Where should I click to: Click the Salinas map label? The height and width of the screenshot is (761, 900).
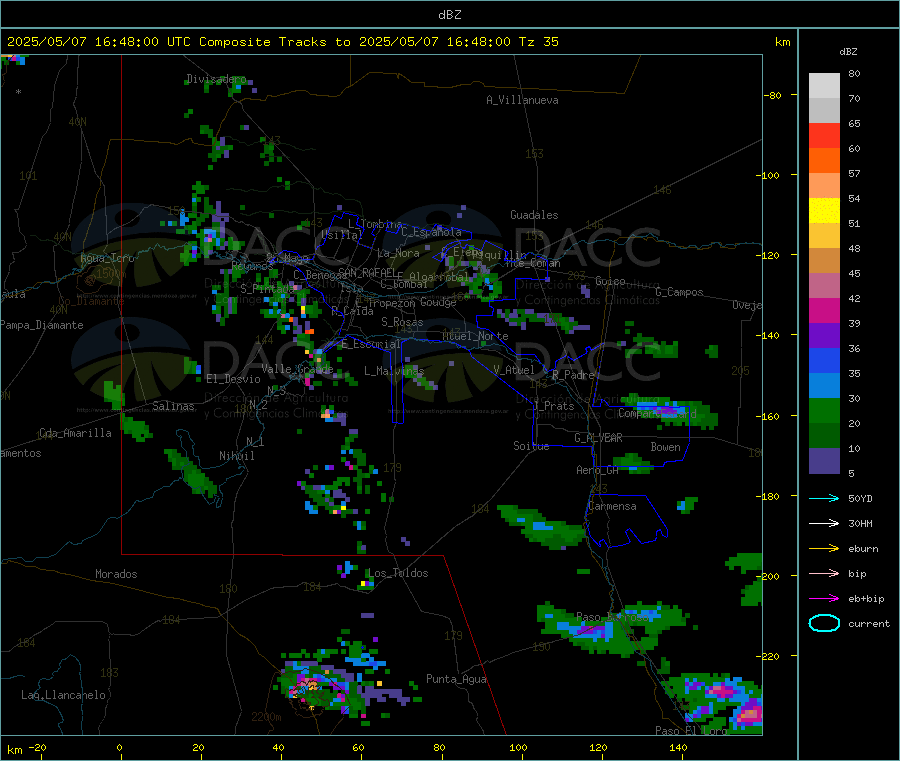coord(173,406)
